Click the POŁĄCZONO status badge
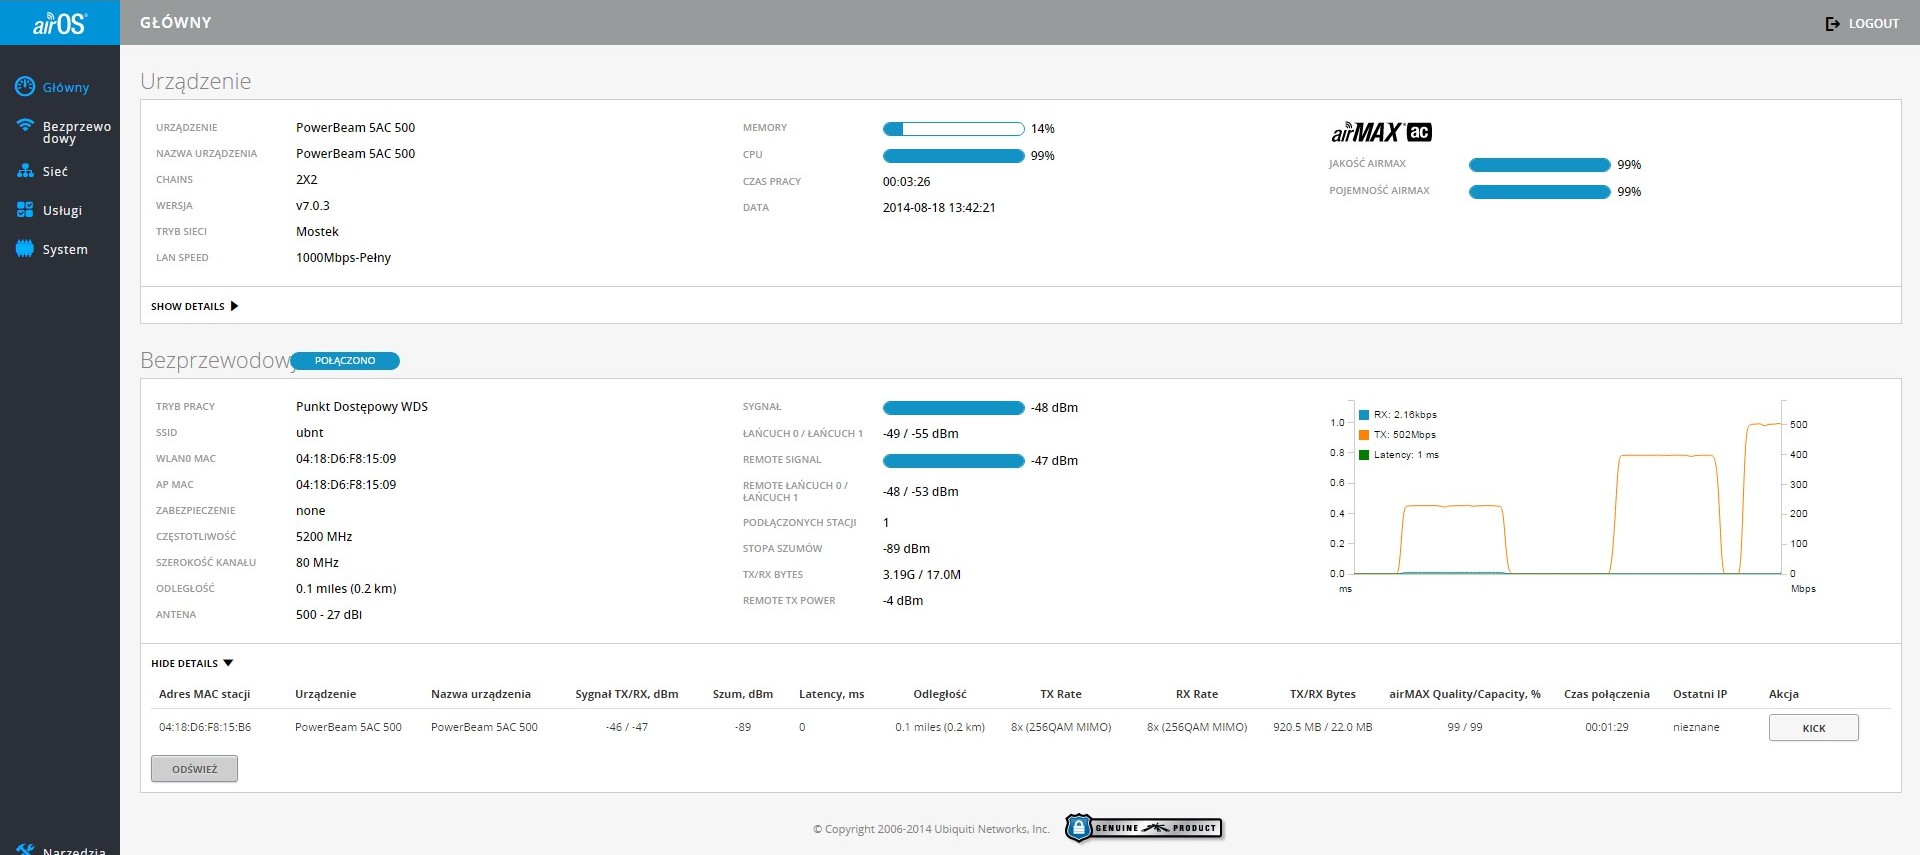1920x855 pixels. point(345,361)
